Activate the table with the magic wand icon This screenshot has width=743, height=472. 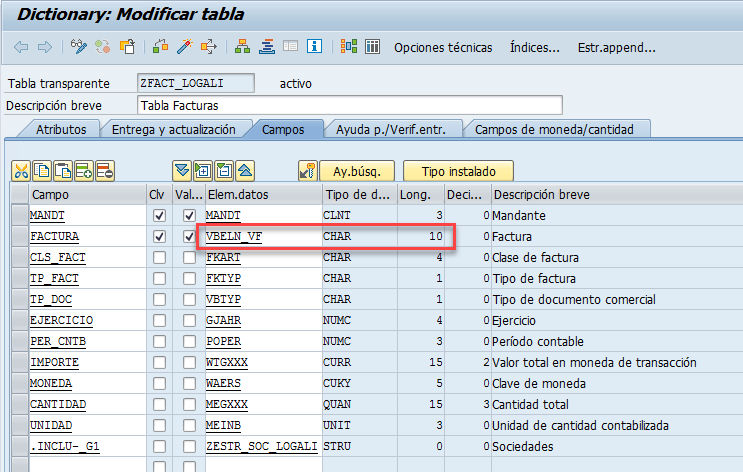pyautogui.click(x=184, y=46)
